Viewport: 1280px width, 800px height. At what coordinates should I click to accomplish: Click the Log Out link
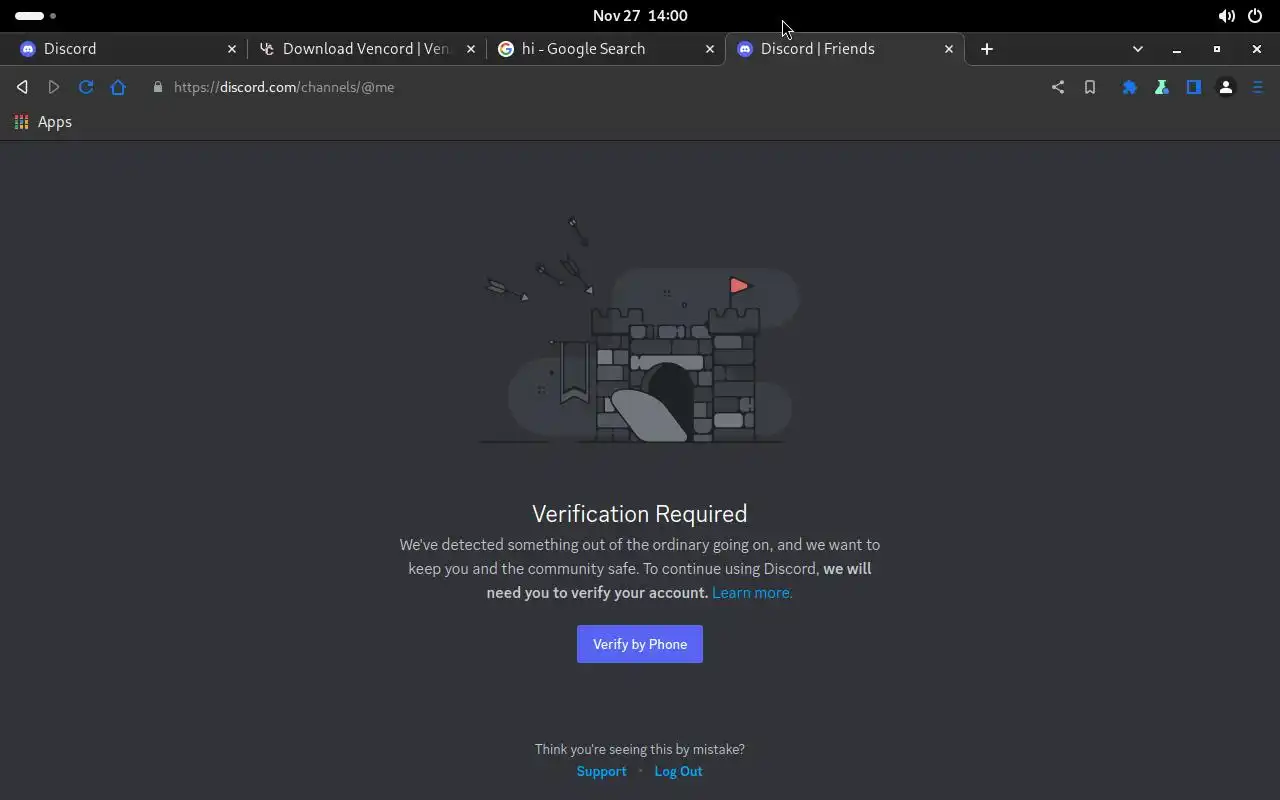pos(678,771)
